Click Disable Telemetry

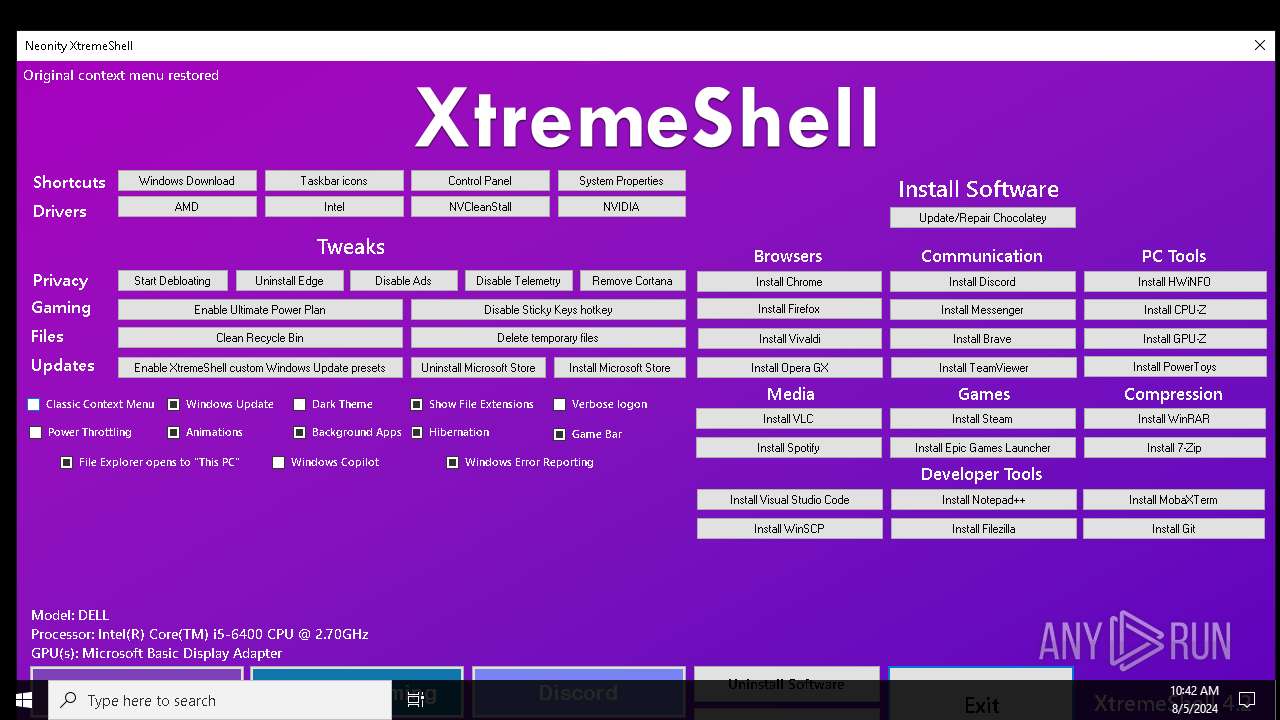518,281
